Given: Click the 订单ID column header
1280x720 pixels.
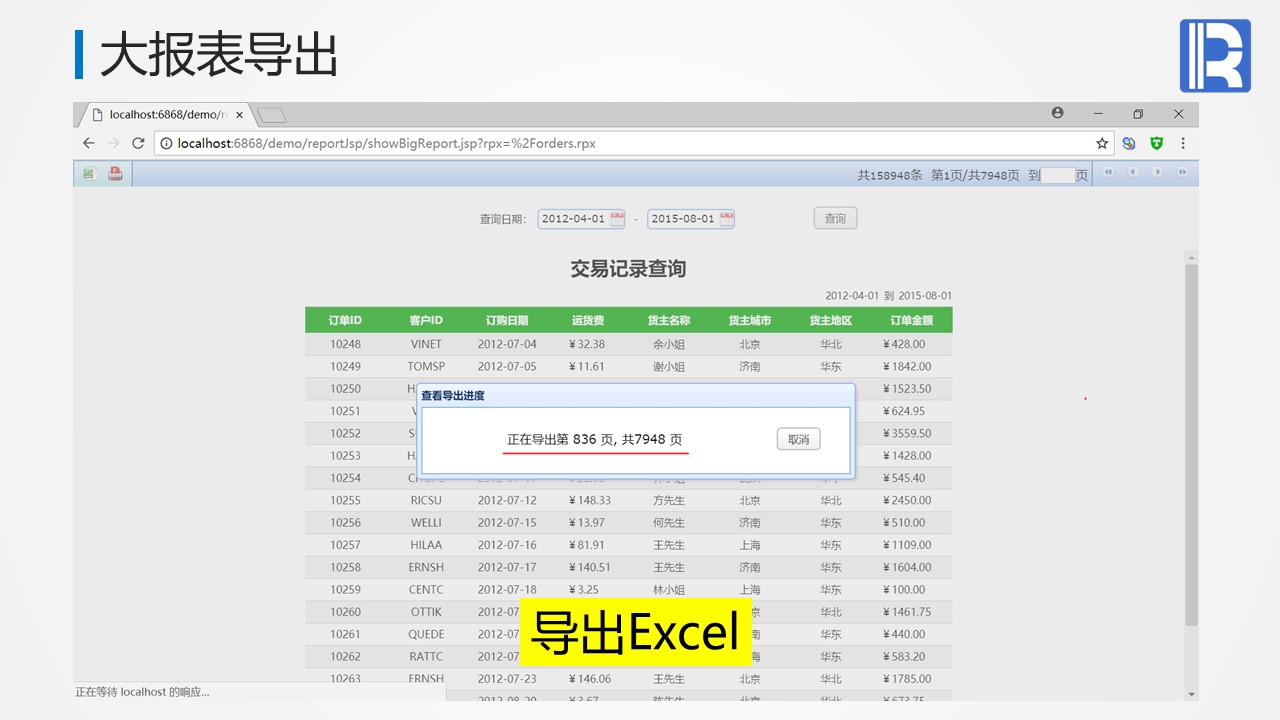Looking at the screenshot, I should coord(345,321).
